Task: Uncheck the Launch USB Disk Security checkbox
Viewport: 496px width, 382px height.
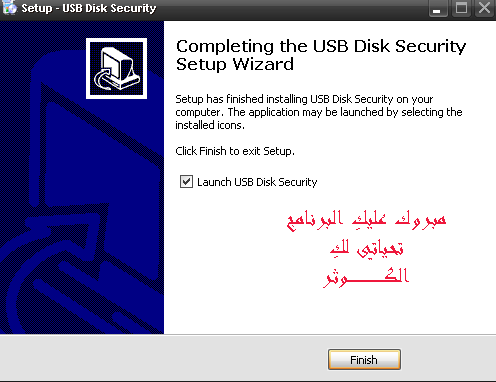Action: pos(186,182)
